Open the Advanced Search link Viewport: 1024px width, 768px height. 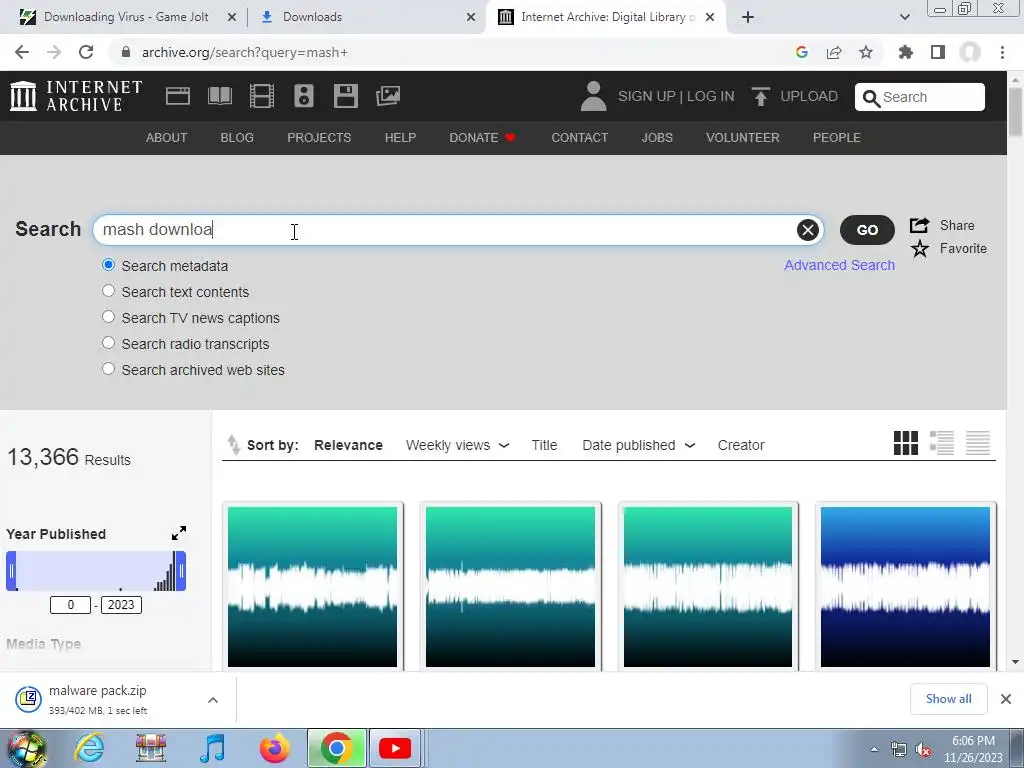point(839,265)
